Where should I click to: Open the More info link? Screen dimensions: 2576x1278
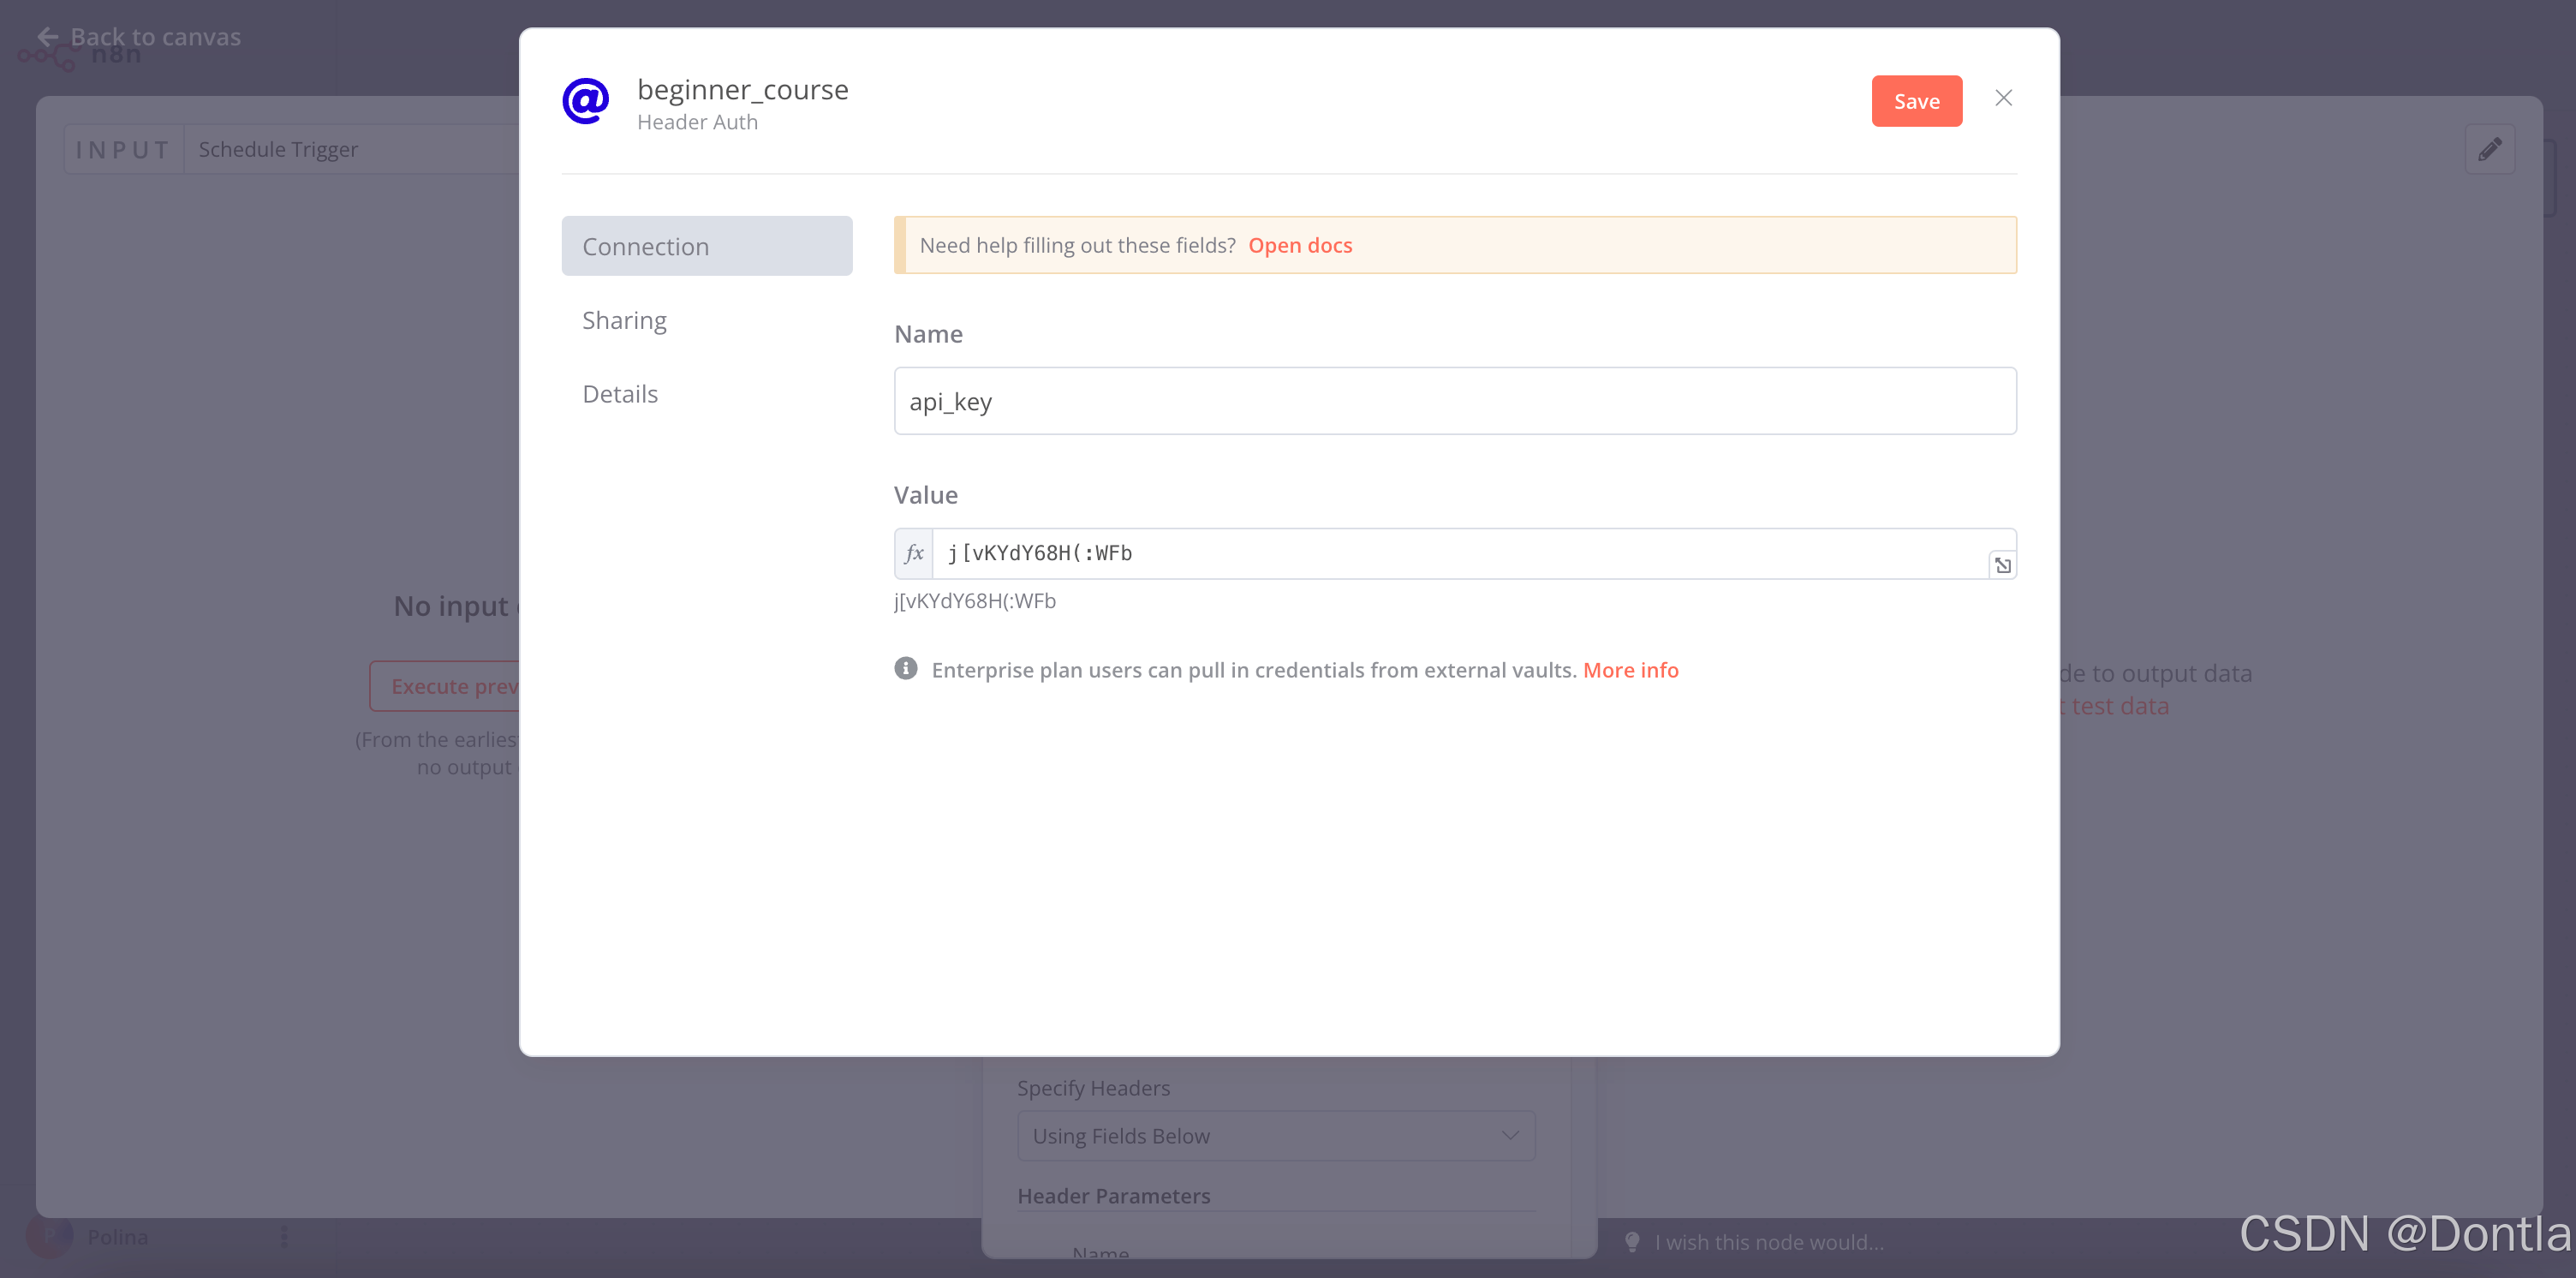[x=1630, y=670]
